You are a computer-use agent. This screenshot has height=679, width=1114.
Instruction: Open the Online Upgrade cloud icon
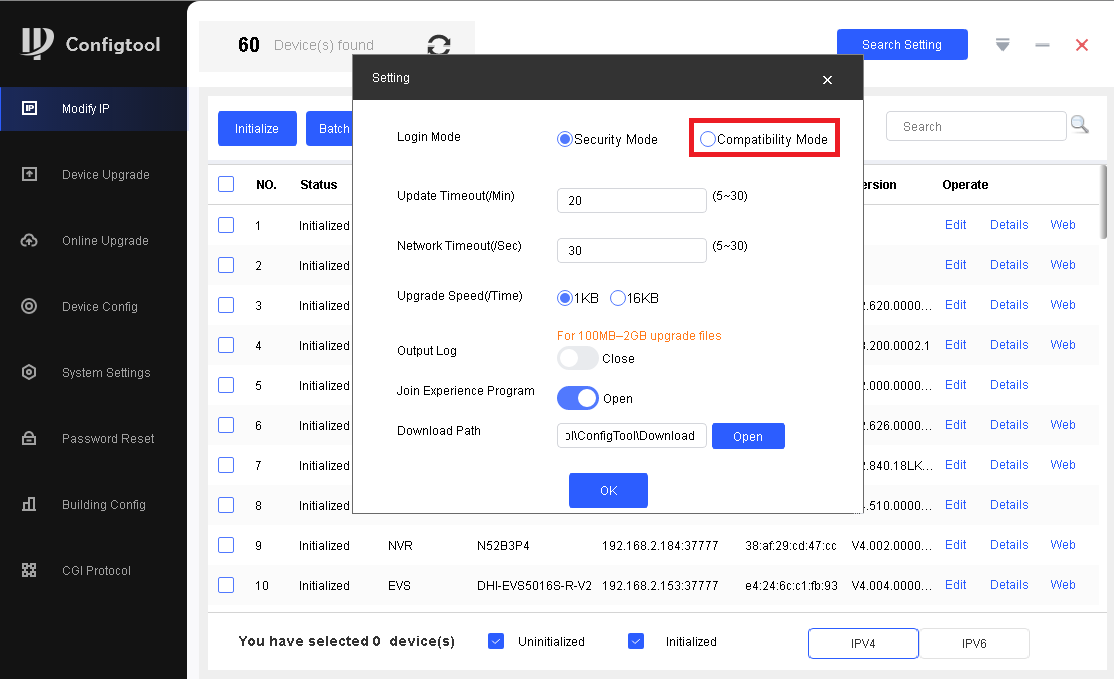click(x=29, y=241)
